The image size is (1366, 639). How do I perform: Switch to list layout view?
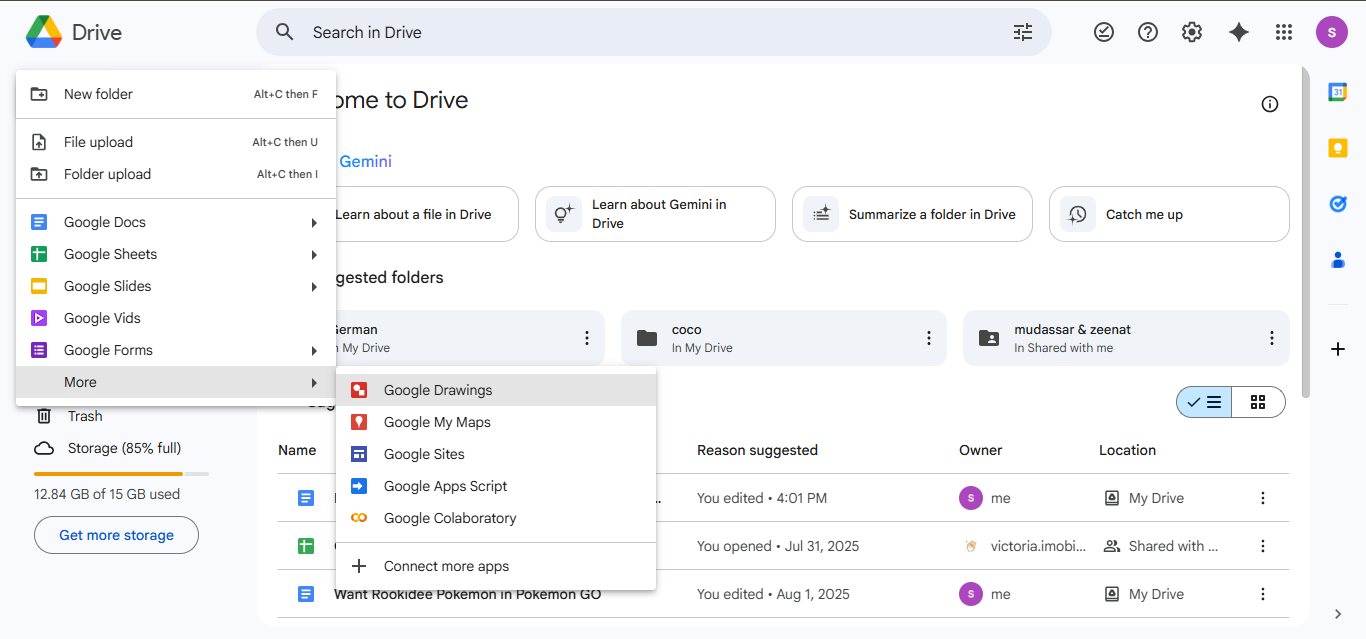(1205, 402)
